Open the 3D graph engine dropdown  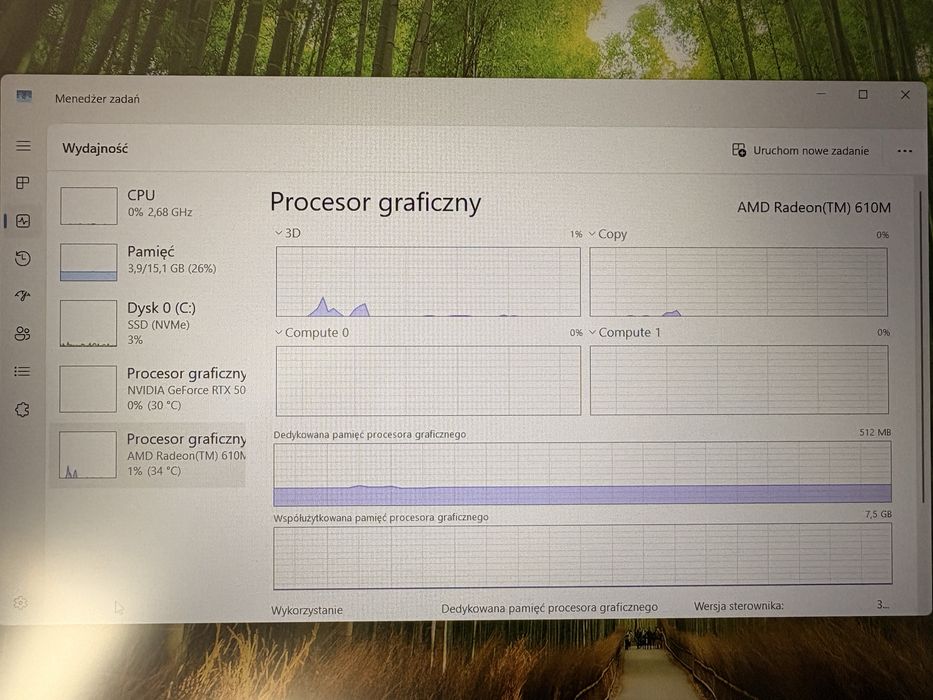288,233
